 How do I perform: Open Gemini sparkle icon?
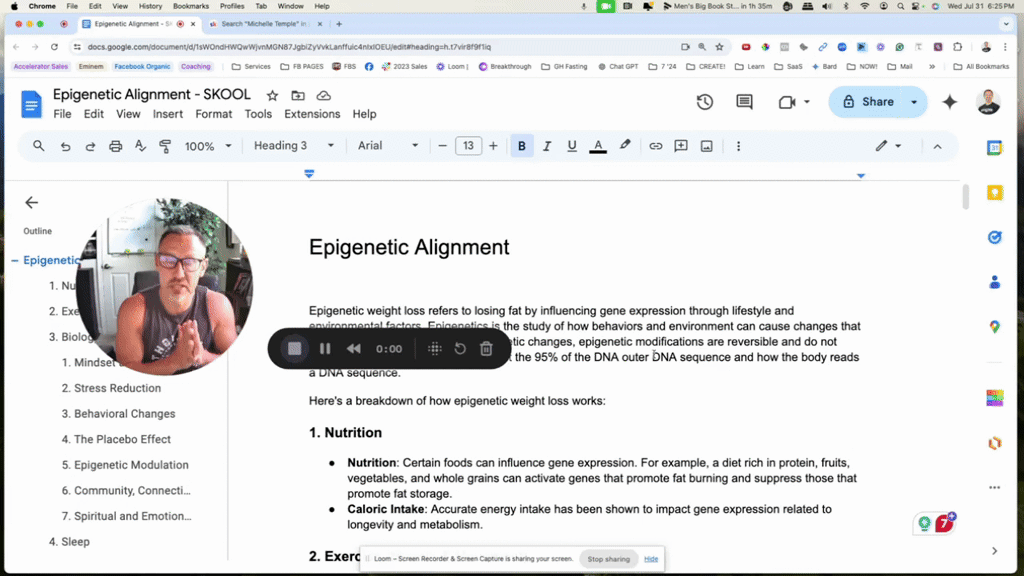(950, 102)
